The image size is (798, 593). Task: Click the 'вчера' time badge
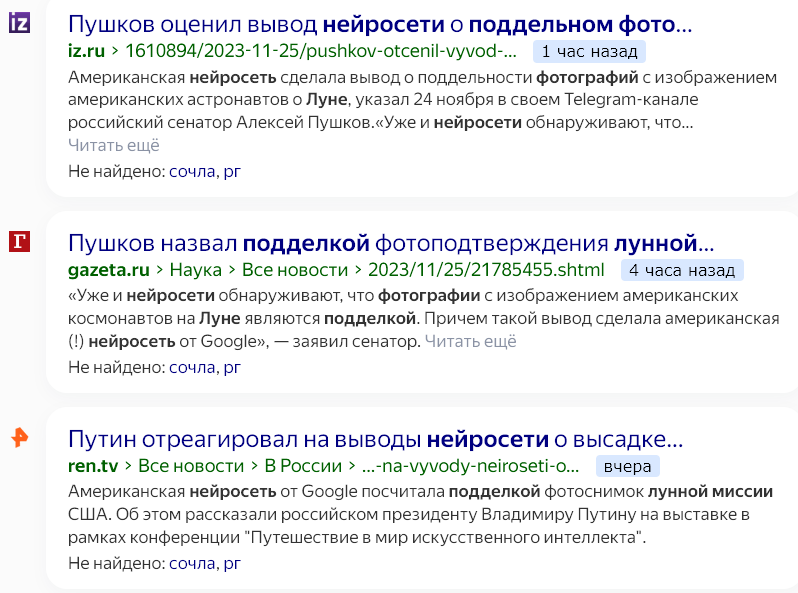[628, 466]
